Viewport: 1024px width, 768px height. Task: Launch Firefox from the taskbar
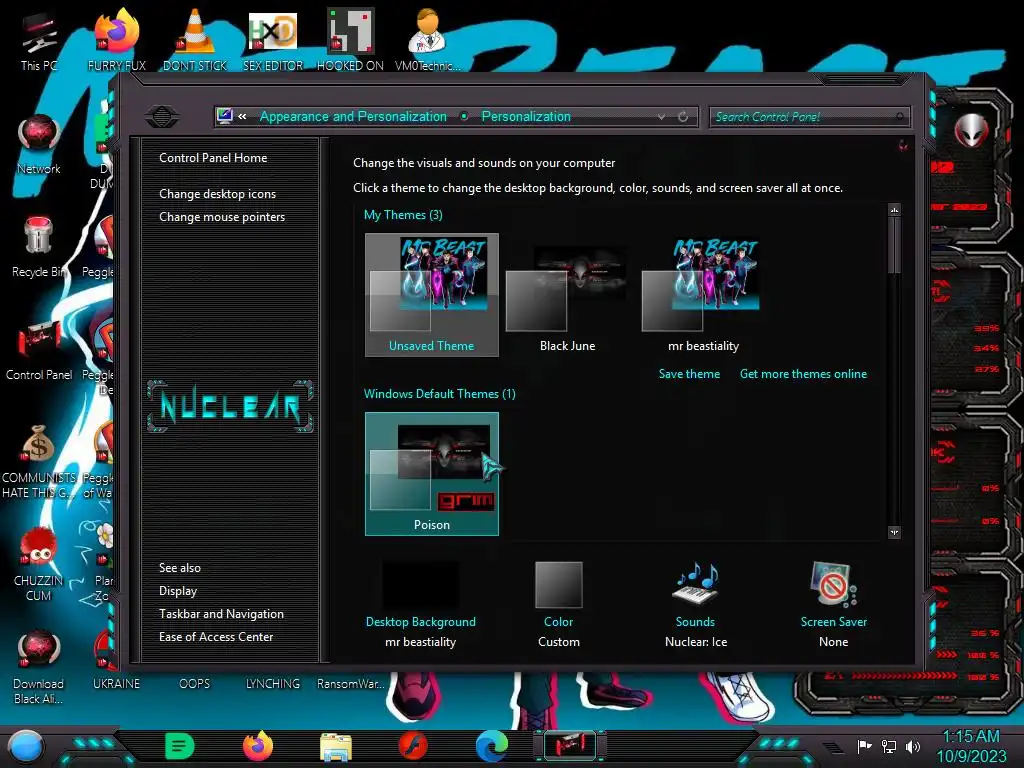pyautogui.click(x=258, y=746)
